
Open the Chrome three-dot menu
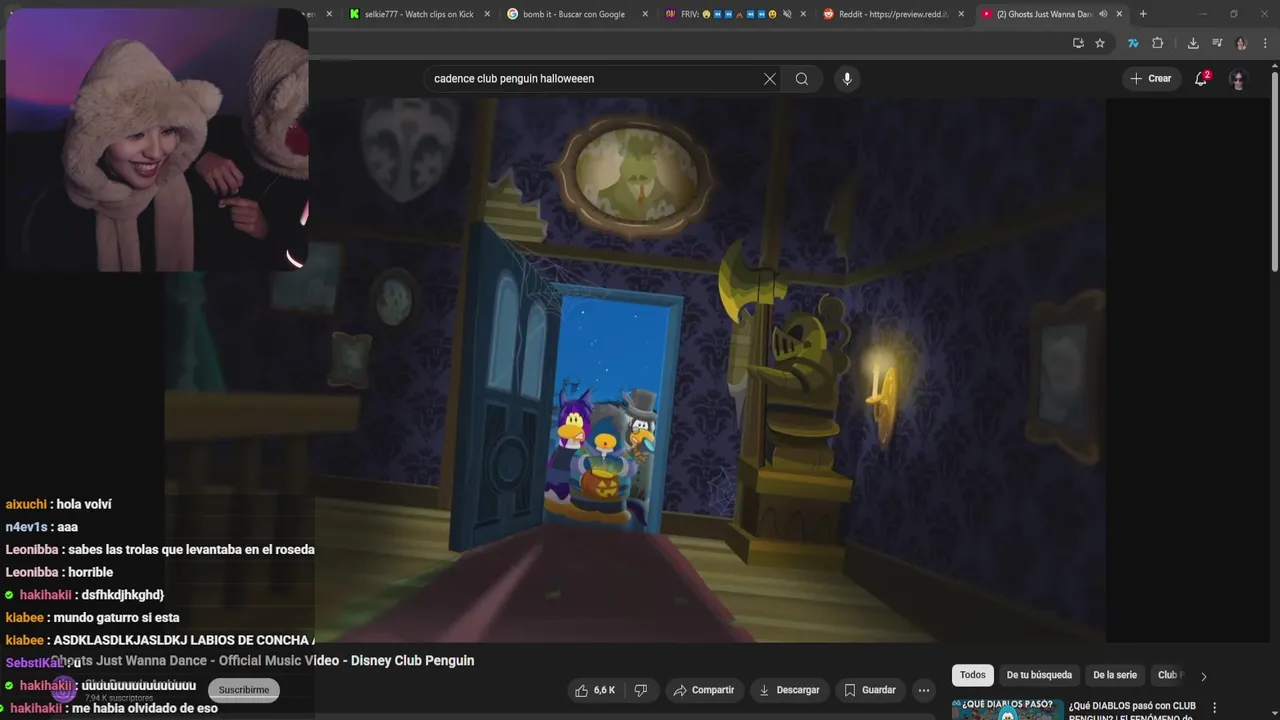coord(1265,43)
